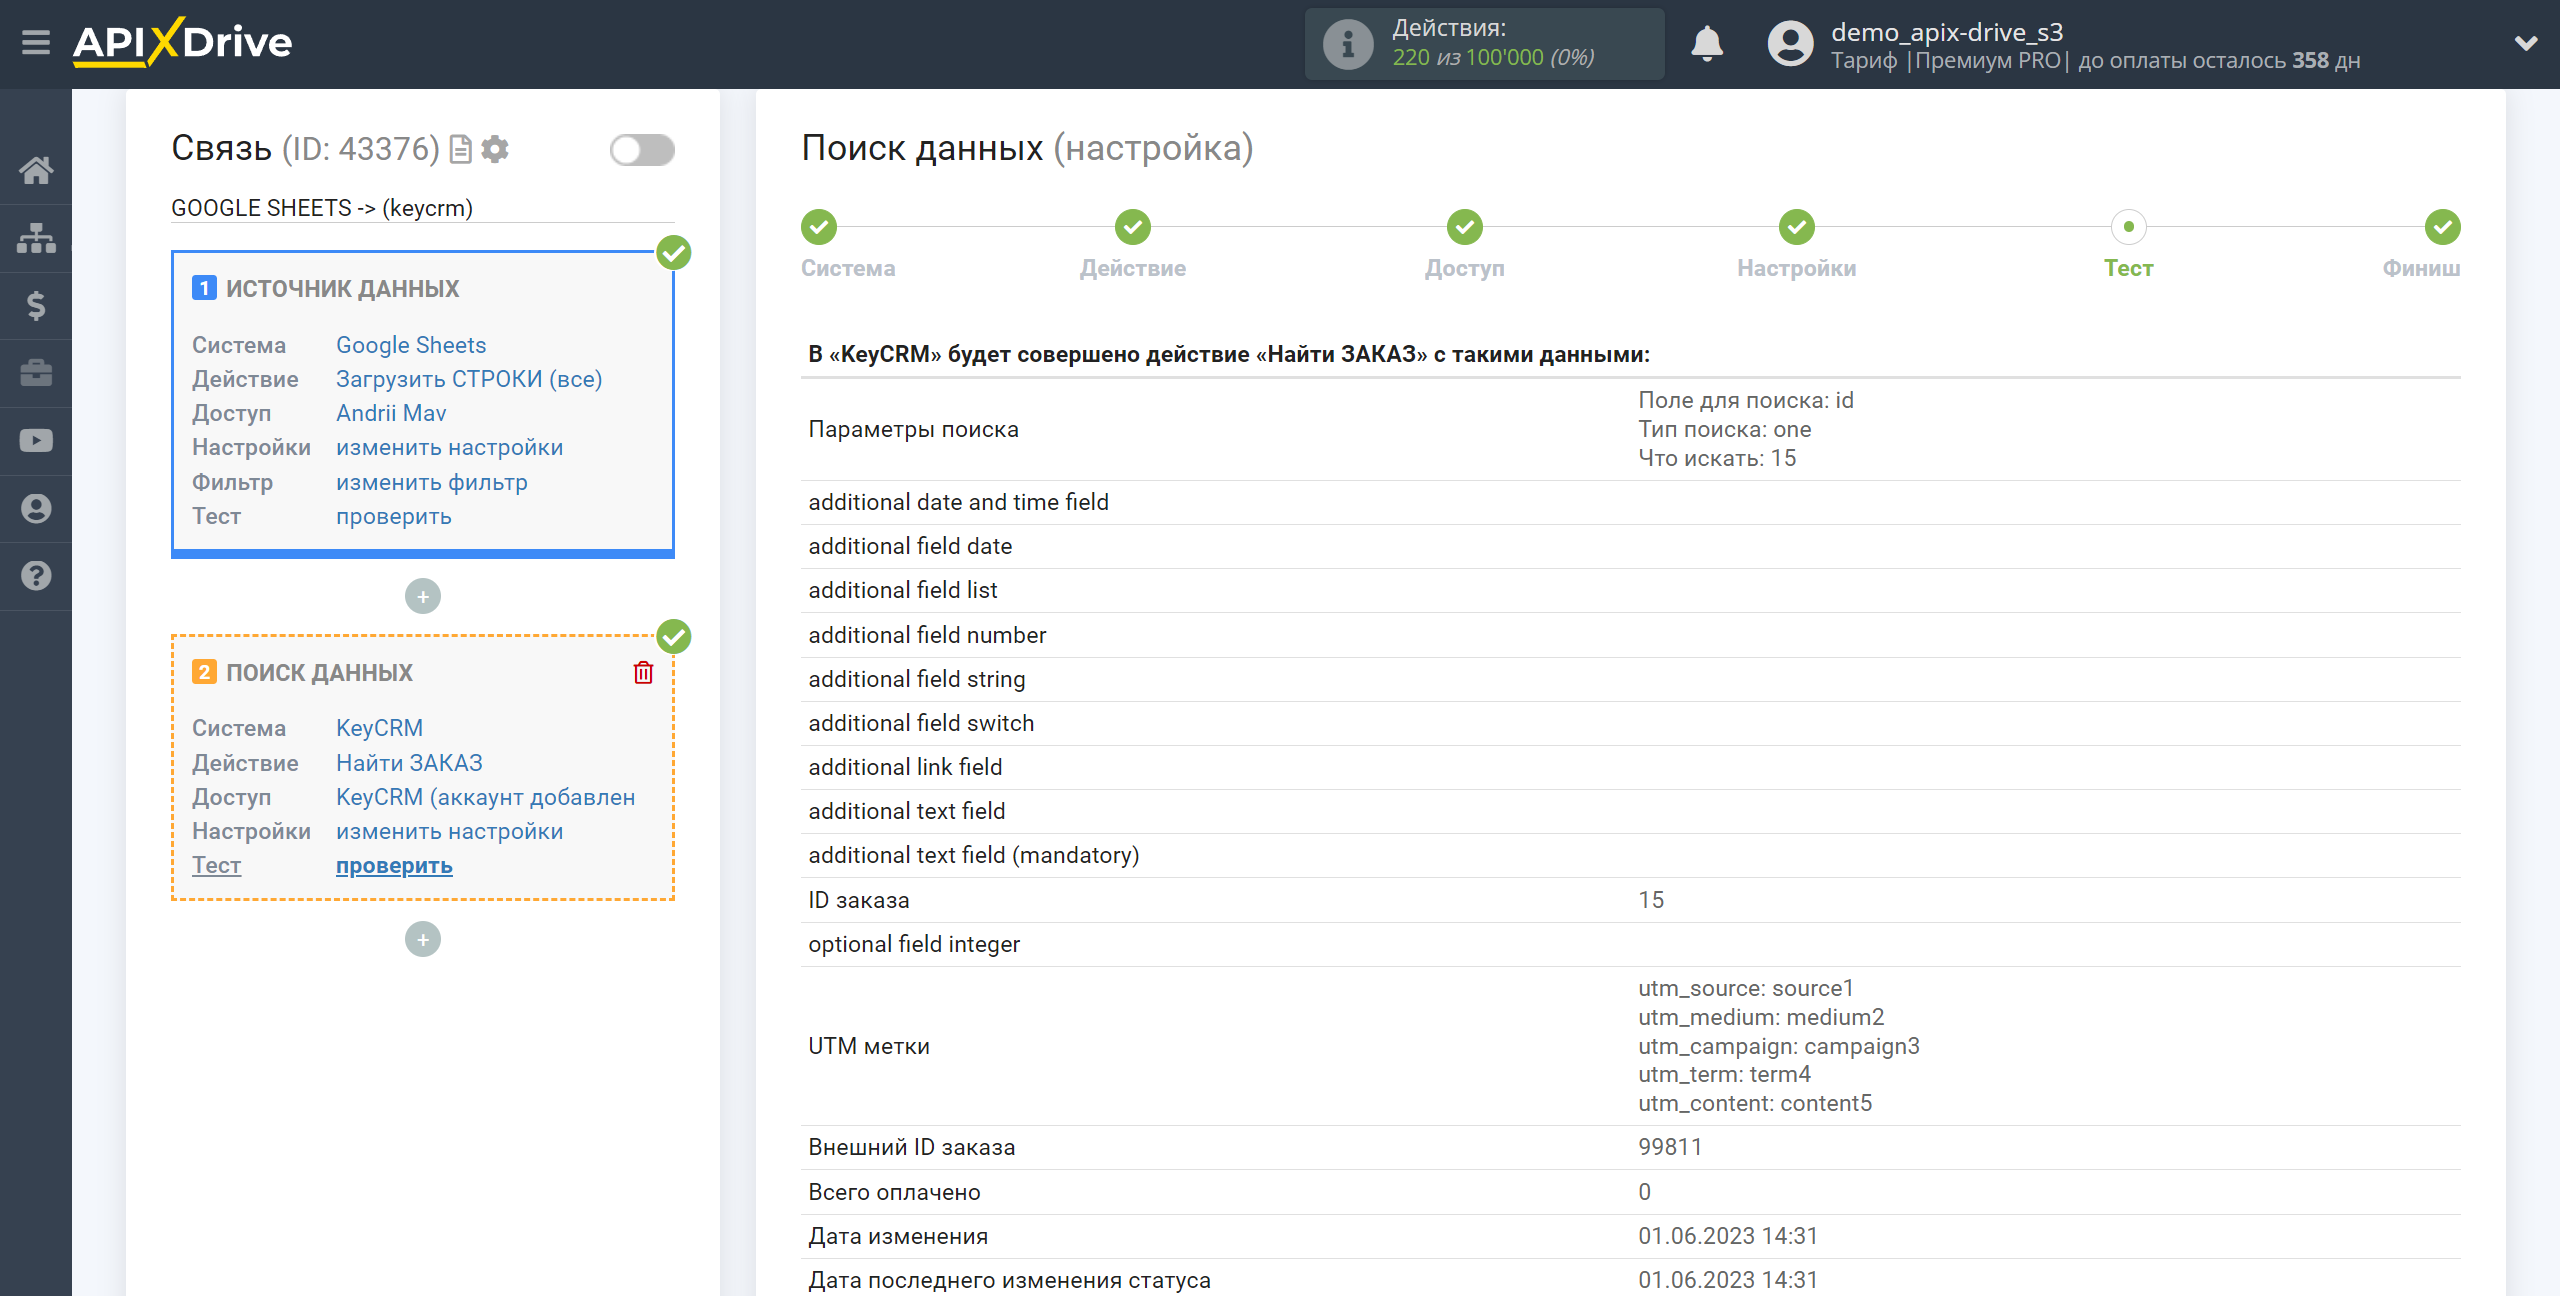Click the optional field integer row

click(1630, 944)
